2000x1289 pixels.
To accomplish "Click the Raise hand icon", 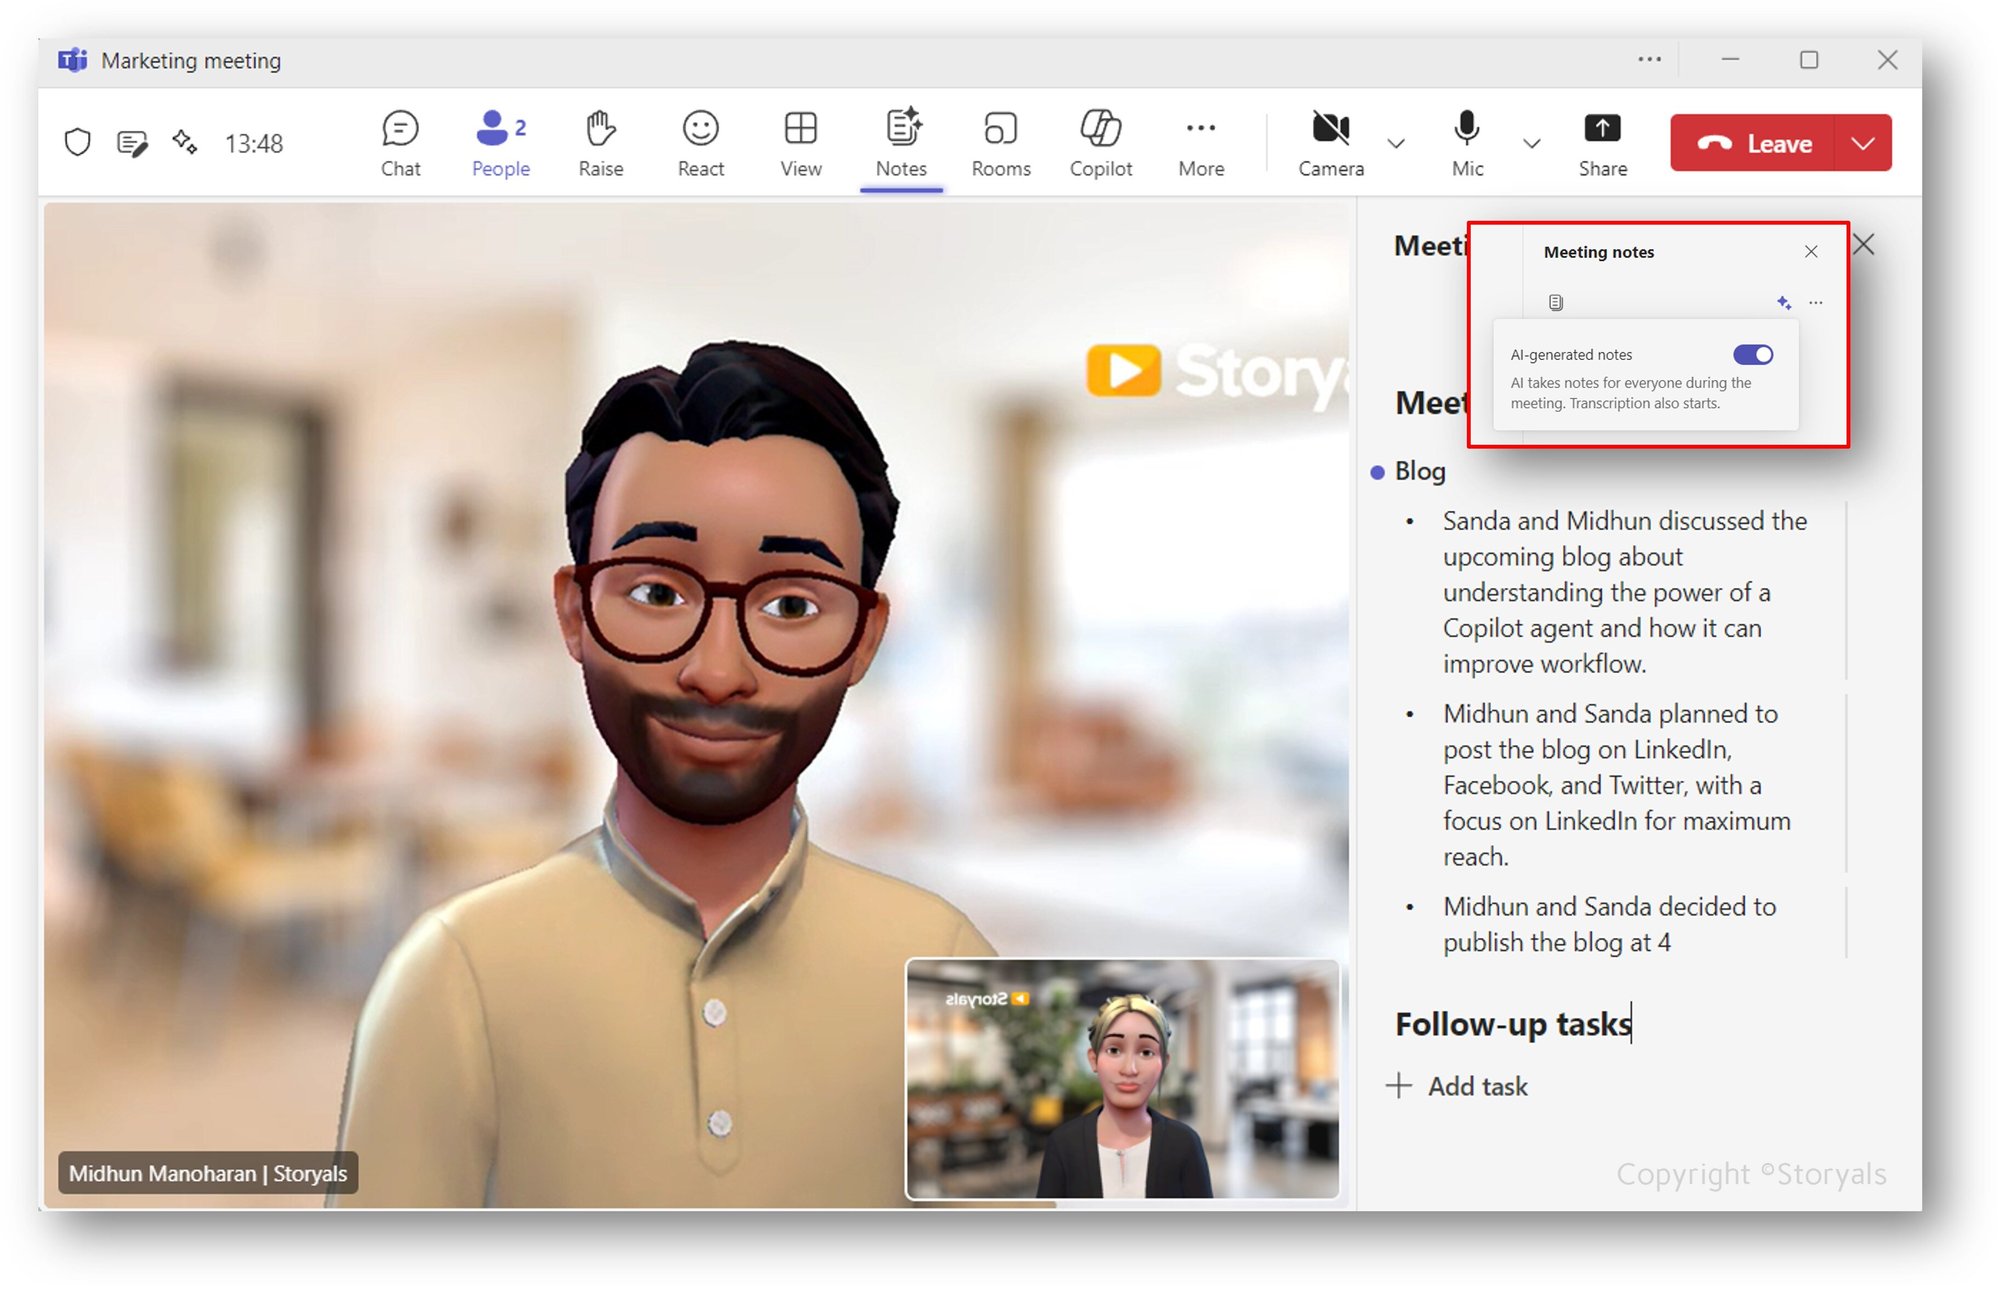I will (599, 143).
